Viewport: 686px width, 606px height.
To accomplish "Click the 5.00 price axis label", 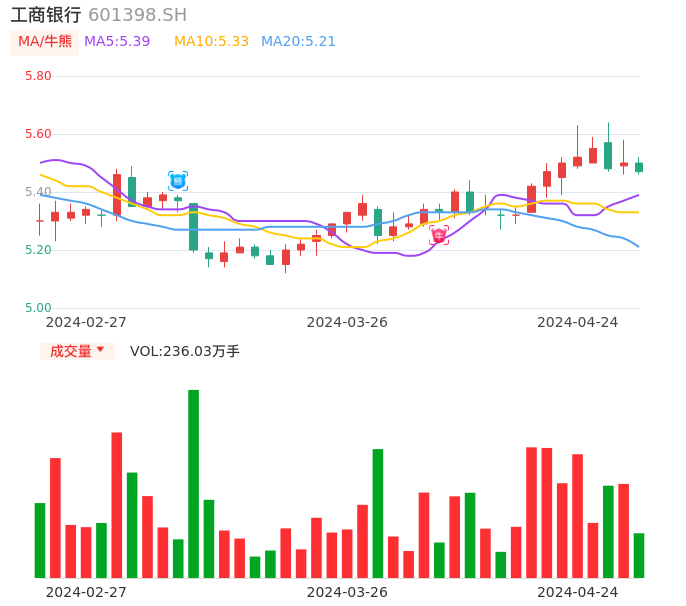I will coord(38,308).
